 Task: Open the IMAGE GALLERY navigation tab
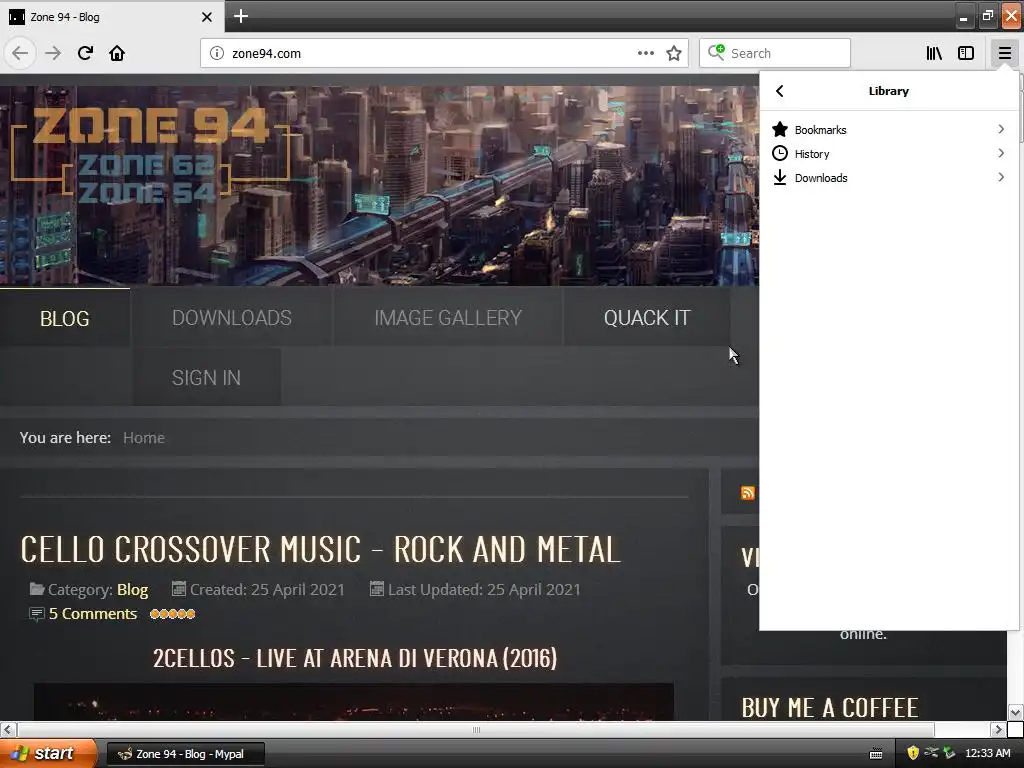[x=448, y=318]
